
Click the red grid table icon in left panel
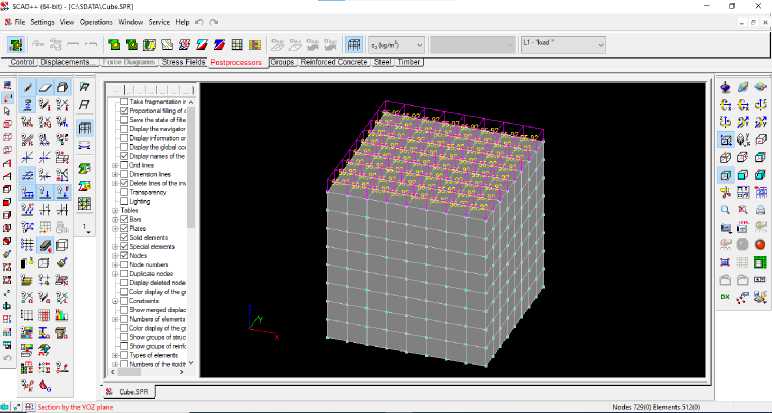(44, 315)
